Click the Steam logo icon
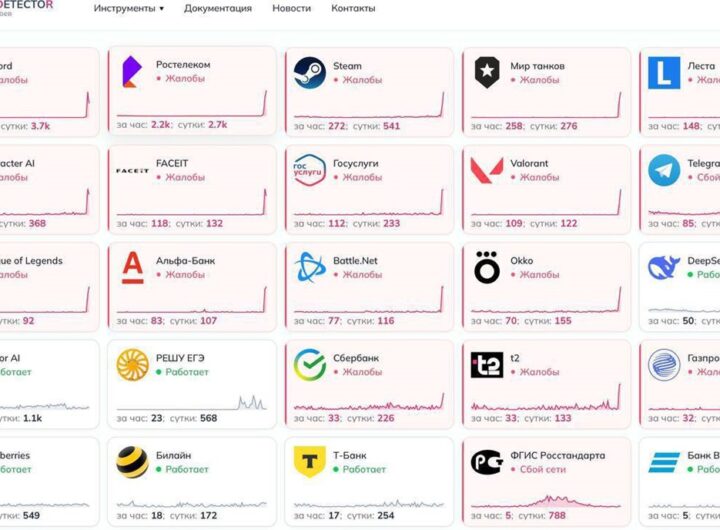Screen dimensions: 720x530 coord(309,72)
